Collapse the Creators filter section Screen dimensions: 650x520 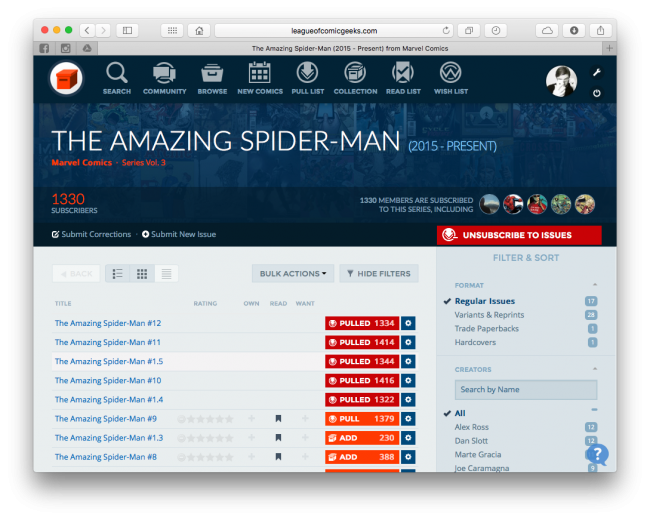pyautogui.click(x=595, y=369)
